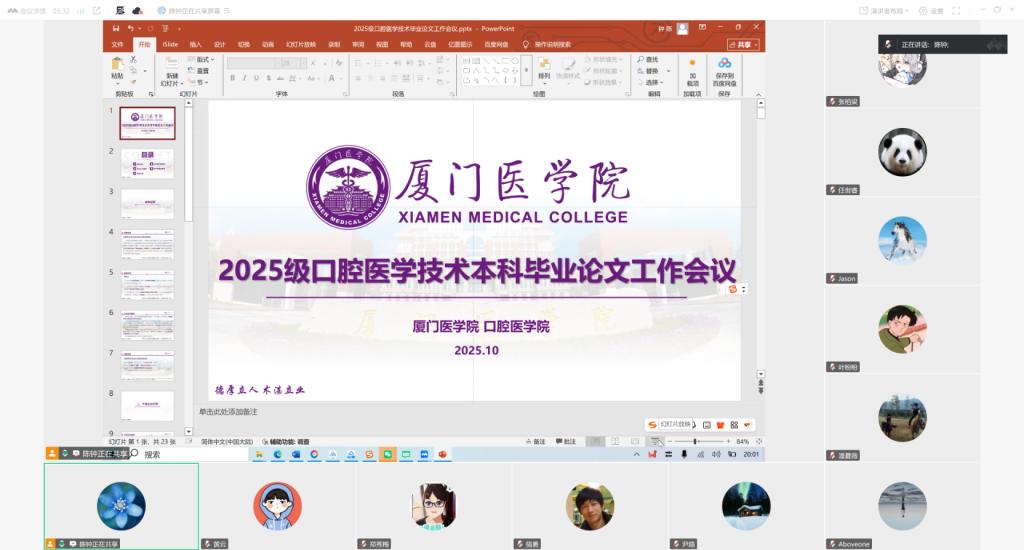
Task: Click the red PowerPoint icon on taskbar
Action: pyautogui.click(x=442, y=454)
